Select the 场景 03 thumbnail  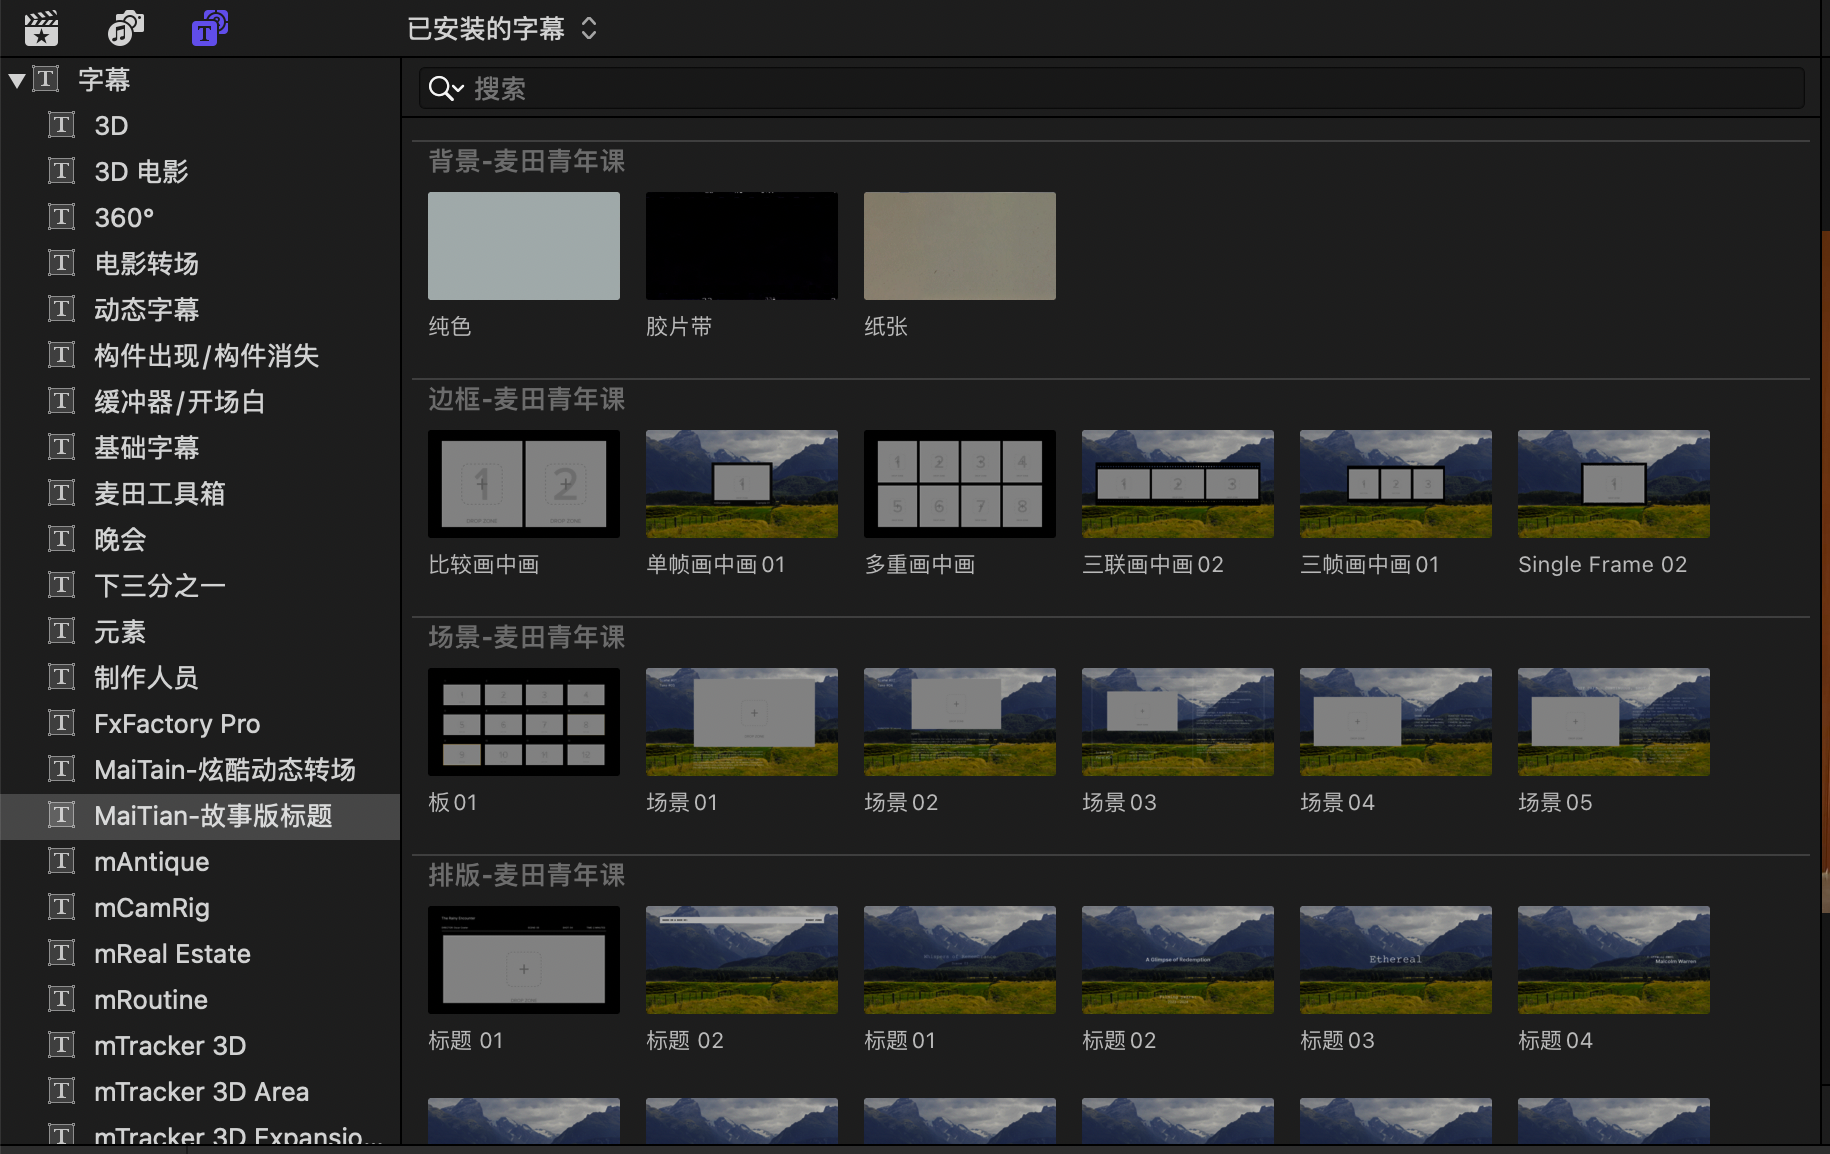(x=1178, y=722)
